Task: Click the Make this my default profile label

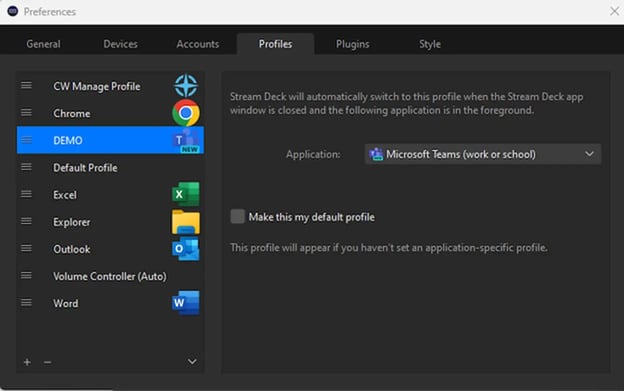Action: pos(312,217)
